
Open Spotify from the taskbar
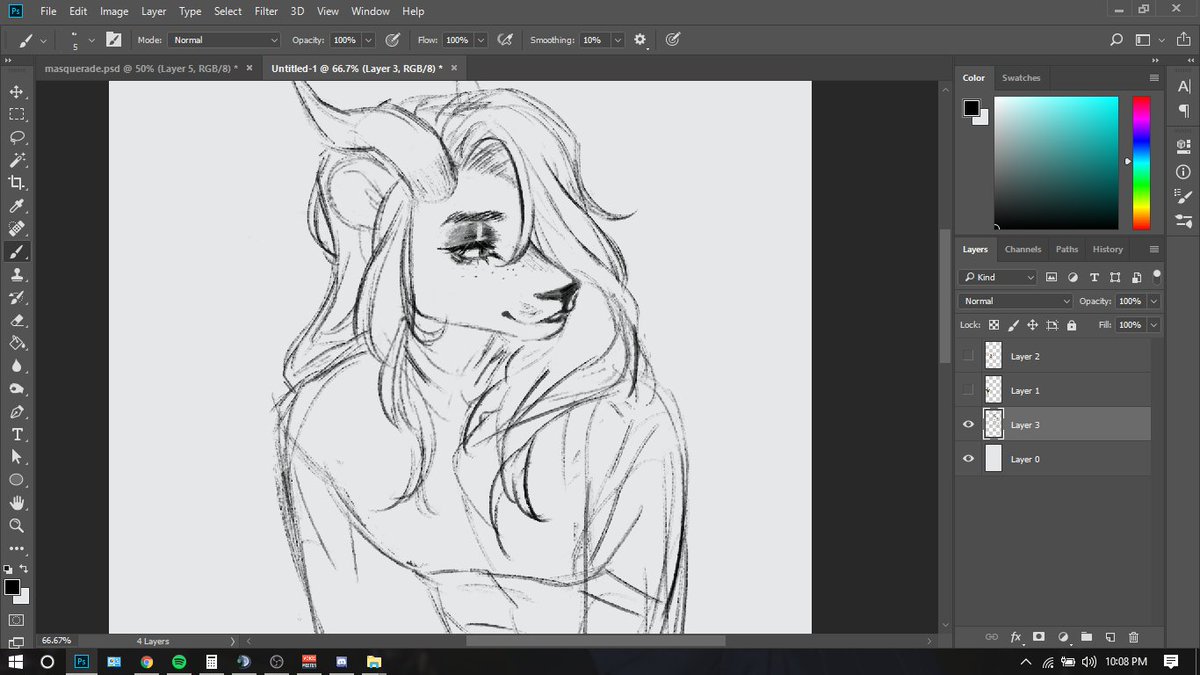pyautogui.click(x=179, y=662)
